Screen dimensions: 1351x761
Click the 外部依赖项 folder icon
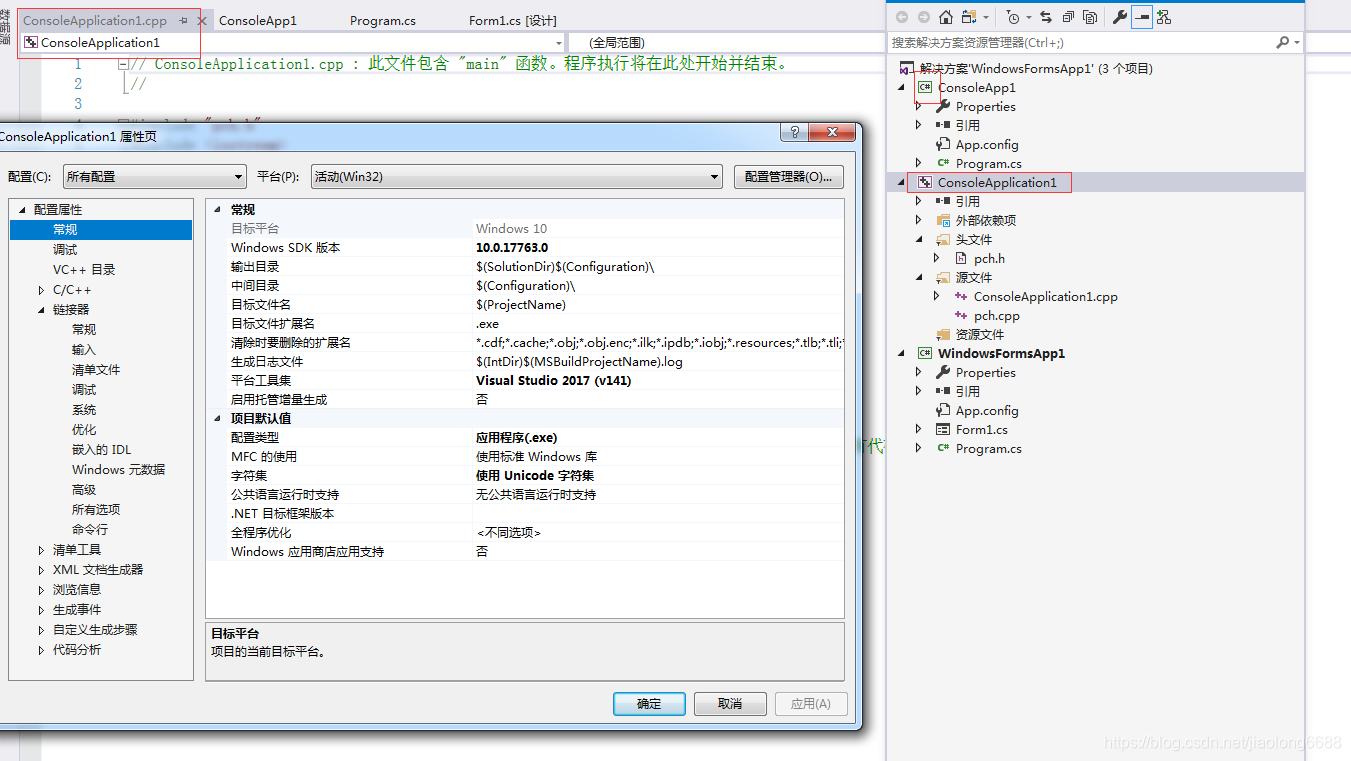pyautogui.click(x=943, y=220)
